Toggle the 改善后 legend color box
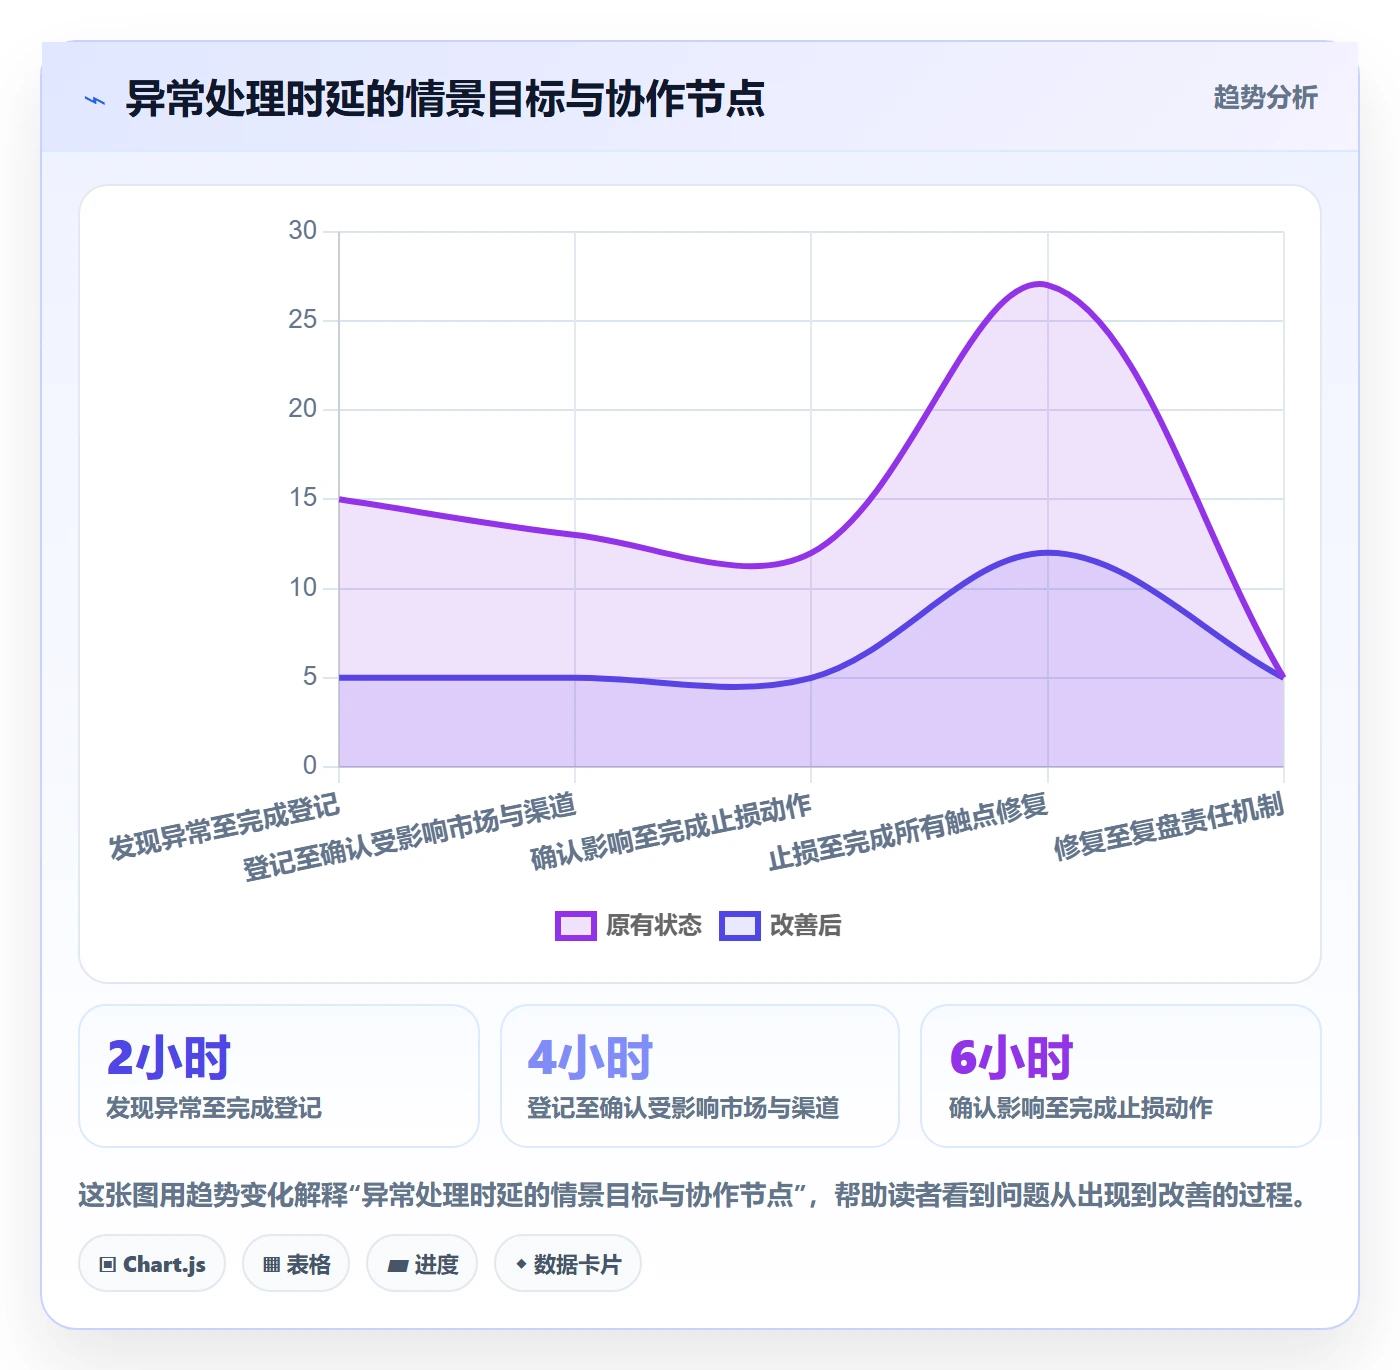Screen dimensions: 1400x1370 click(740, 926)
